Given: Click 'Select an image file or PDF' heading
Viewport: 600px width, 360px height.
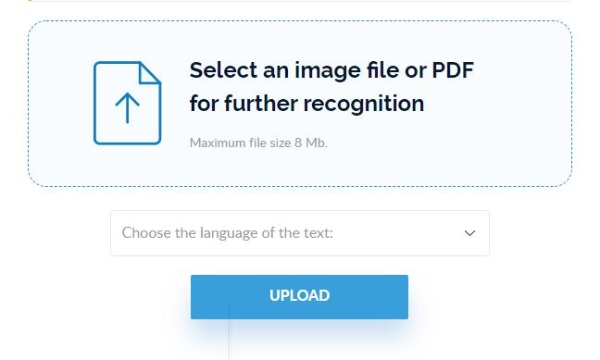Looking at the screenshot, I should pyautogui.click(x=332, y=70).
